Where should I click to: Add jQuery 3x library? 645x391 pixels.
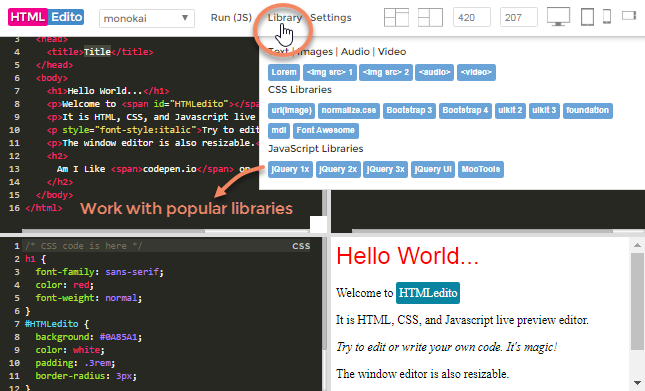point(385,169)
